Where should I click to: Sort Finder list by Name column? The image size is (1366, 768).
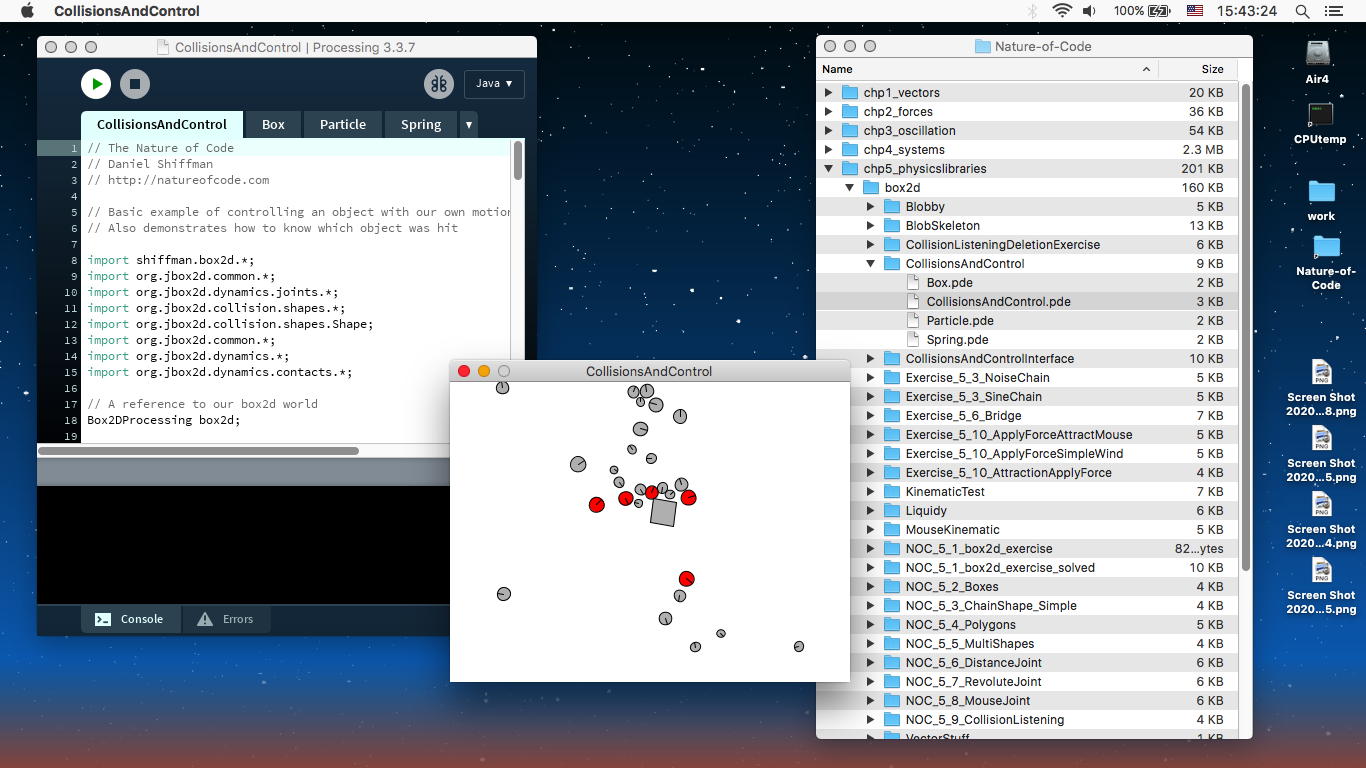coord(987,69)
